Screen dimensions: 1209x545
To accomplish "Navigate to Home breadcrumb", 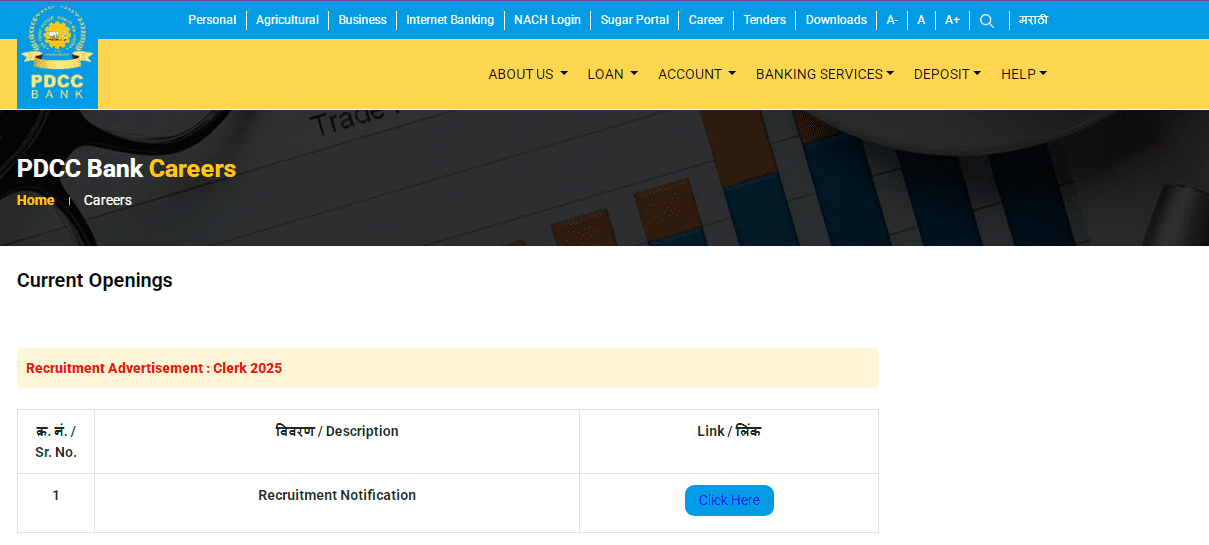I will pos(36,200).
